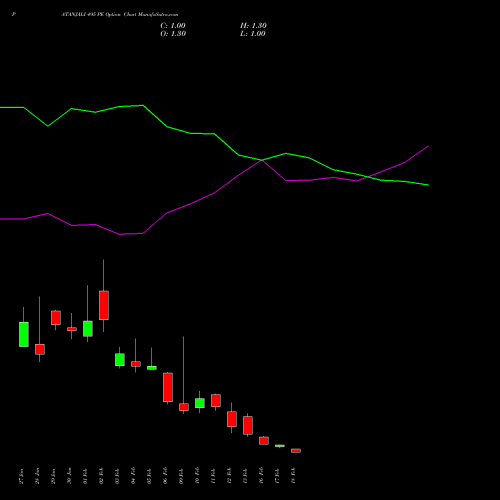Select the 27 Jan date label
The height and width of the screenshot is (500, 500).
[x=21, y=476]
